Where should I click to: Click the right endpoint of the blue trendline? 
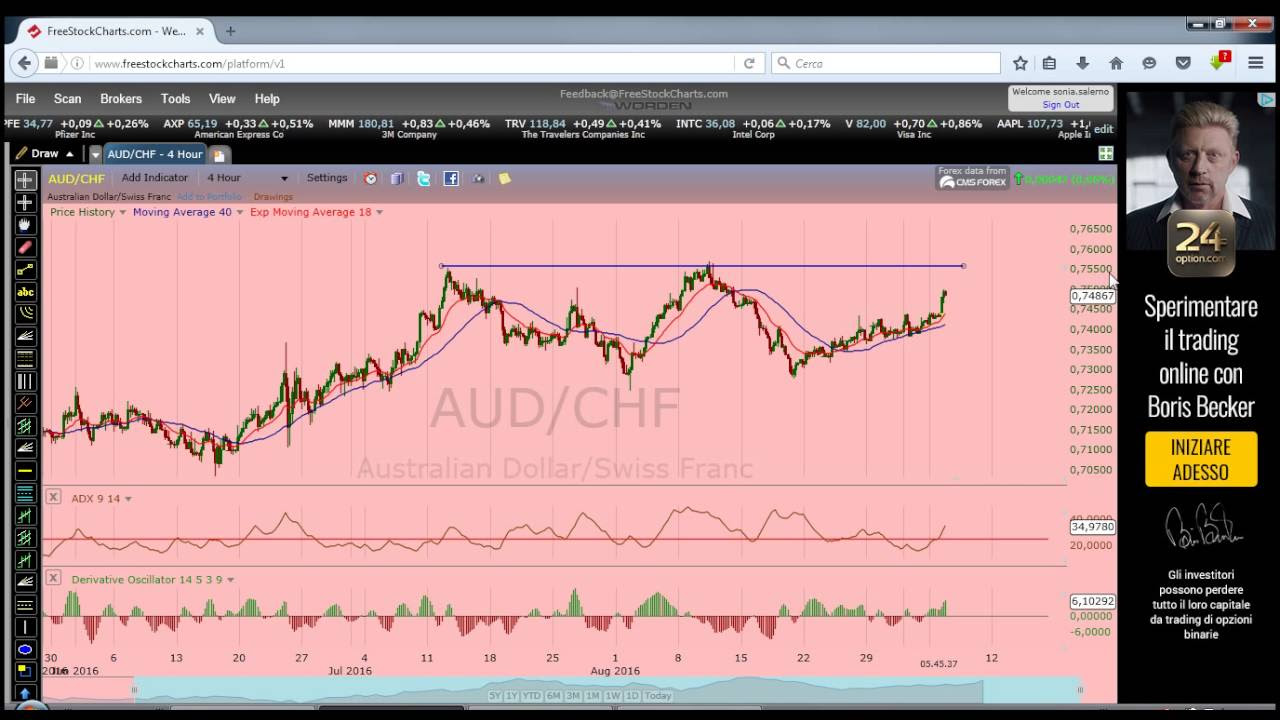click(x=963, y=266)
